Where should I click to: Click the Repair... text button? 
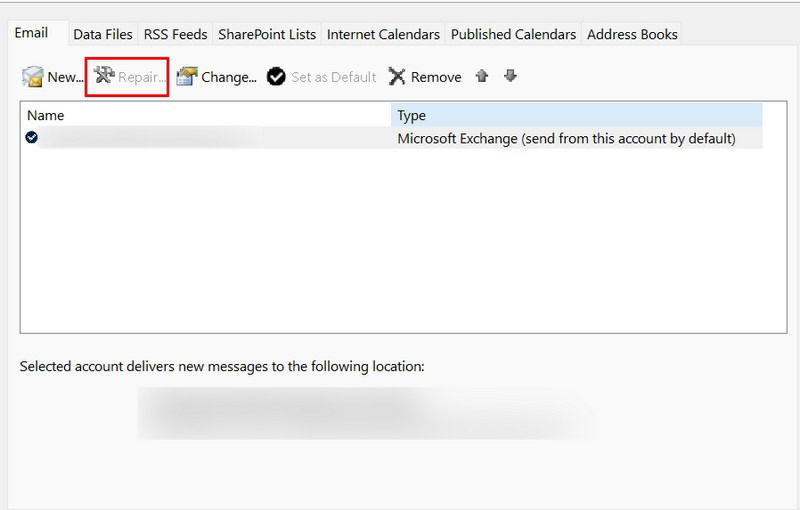(142, 77)
